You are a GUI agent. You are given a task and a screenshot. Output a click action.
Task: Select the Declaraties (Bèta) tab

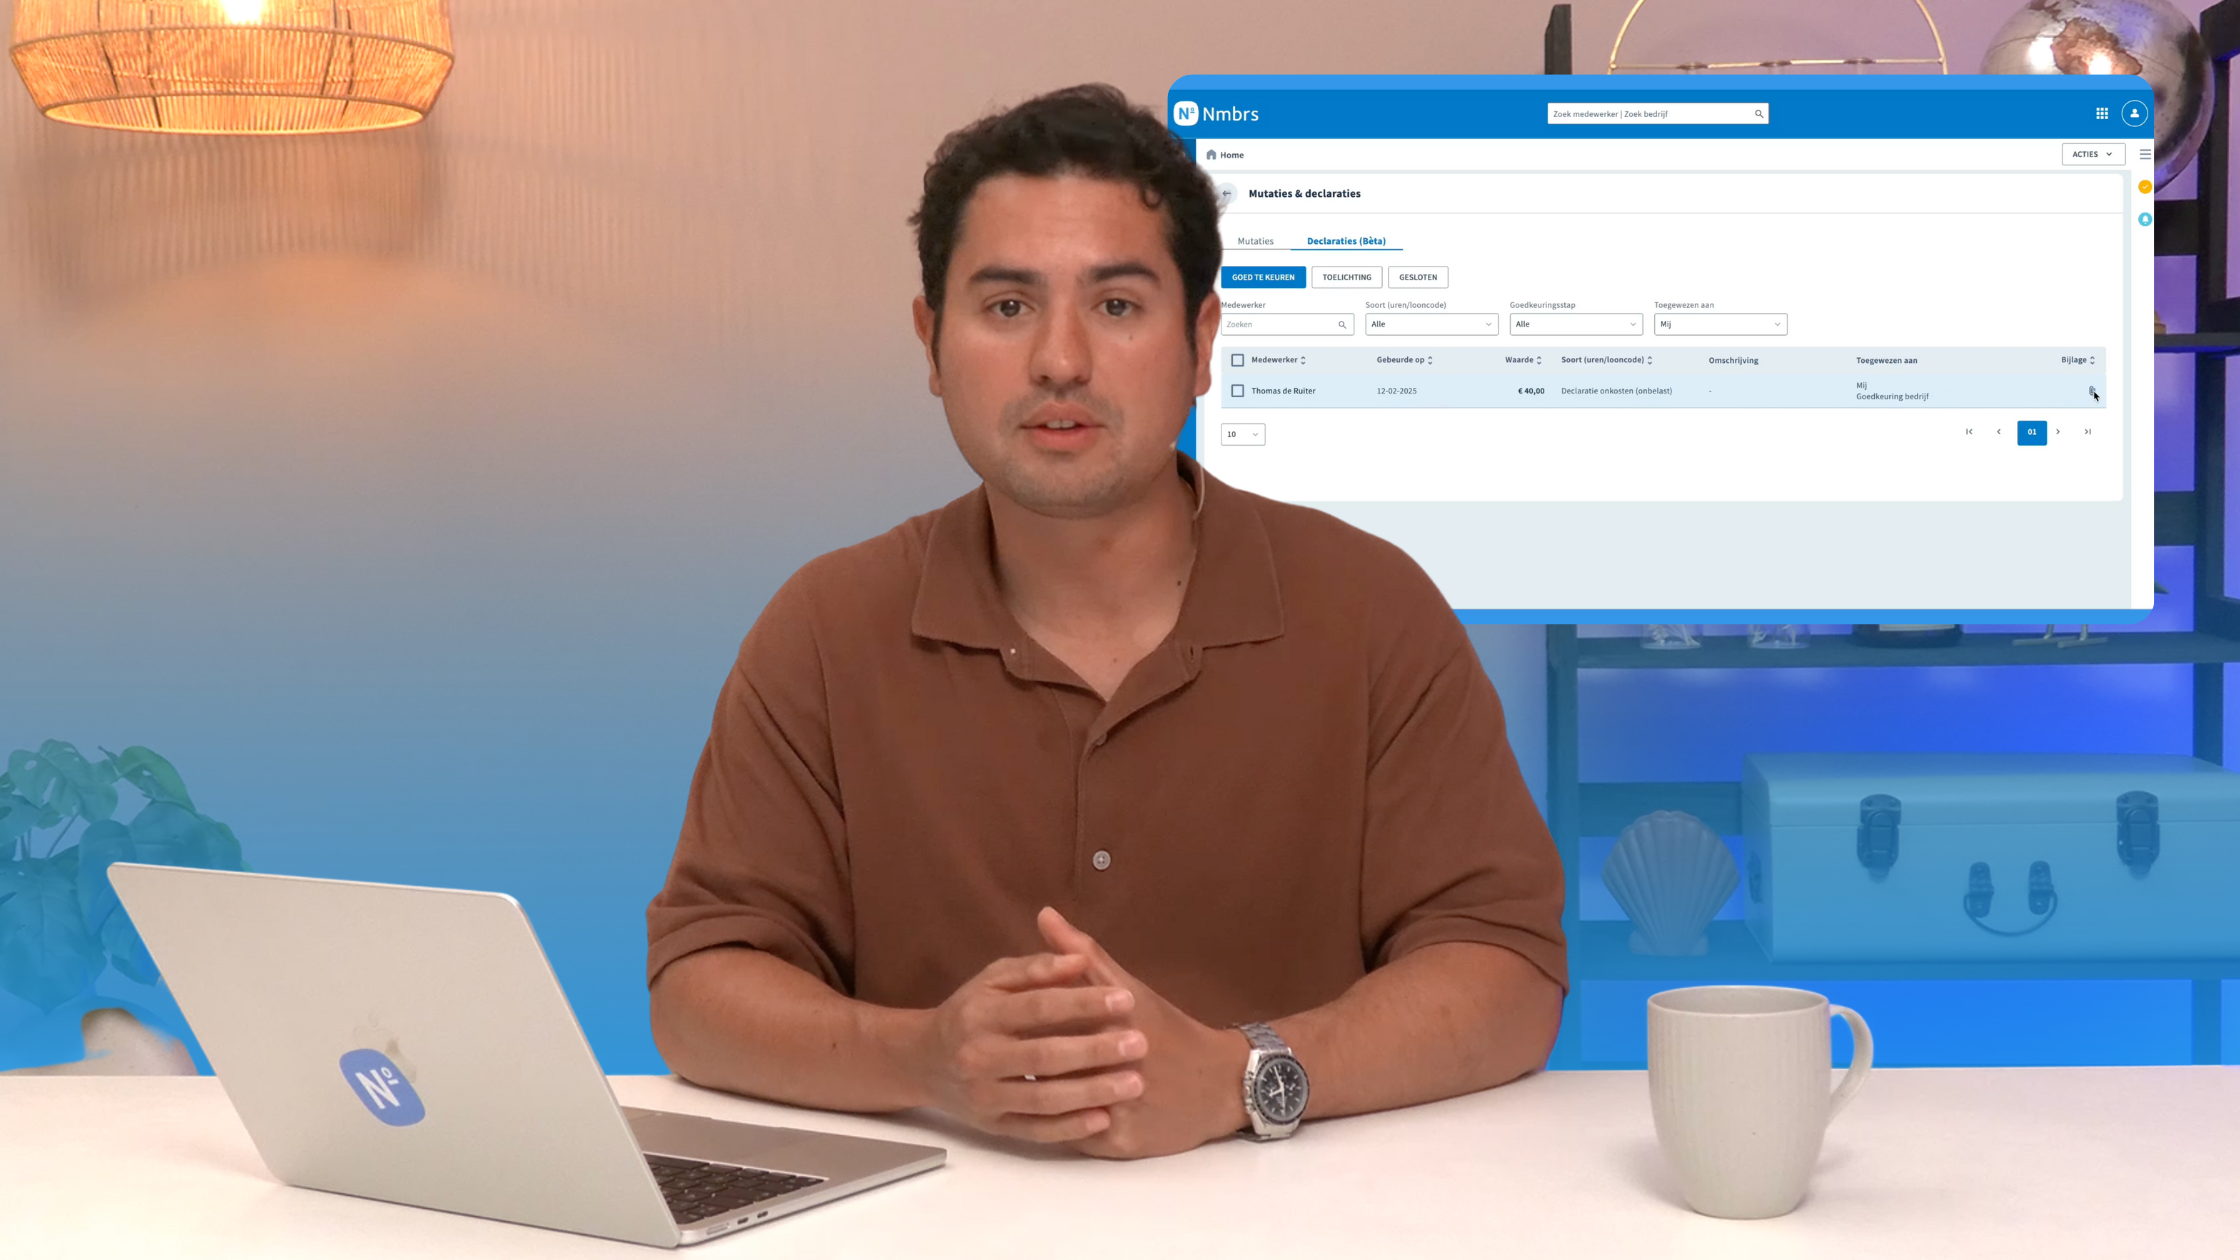click(x=1345, y=241)
